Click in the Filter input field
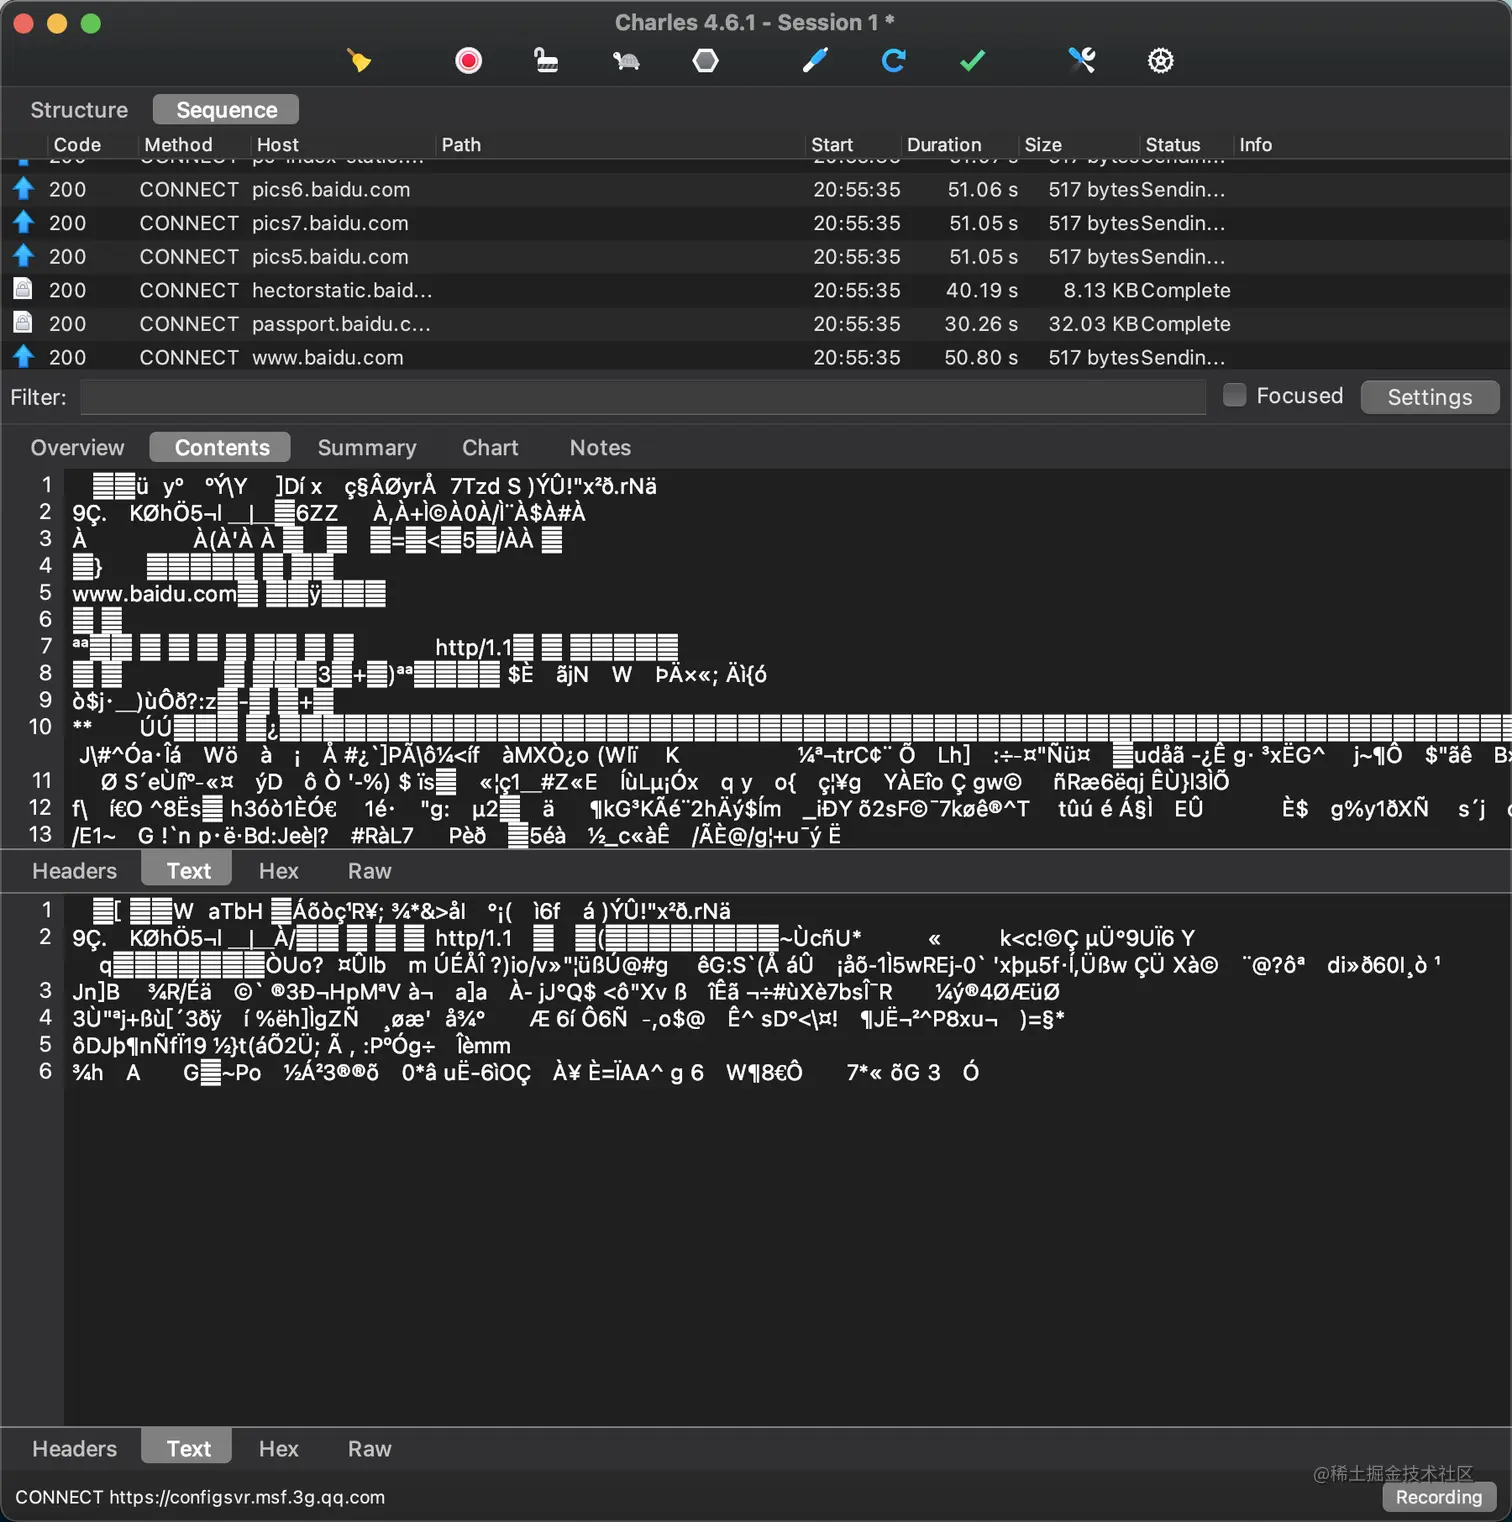The width and height of the screenshot is (1512, 1522). [643, 397]
